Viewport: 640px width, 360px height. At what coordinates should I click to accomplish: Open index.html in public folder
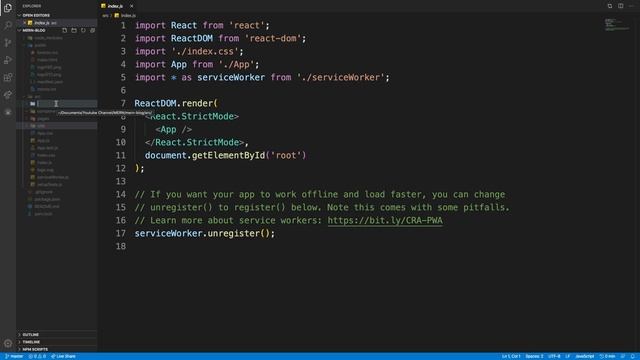click(x=47, y=60)
